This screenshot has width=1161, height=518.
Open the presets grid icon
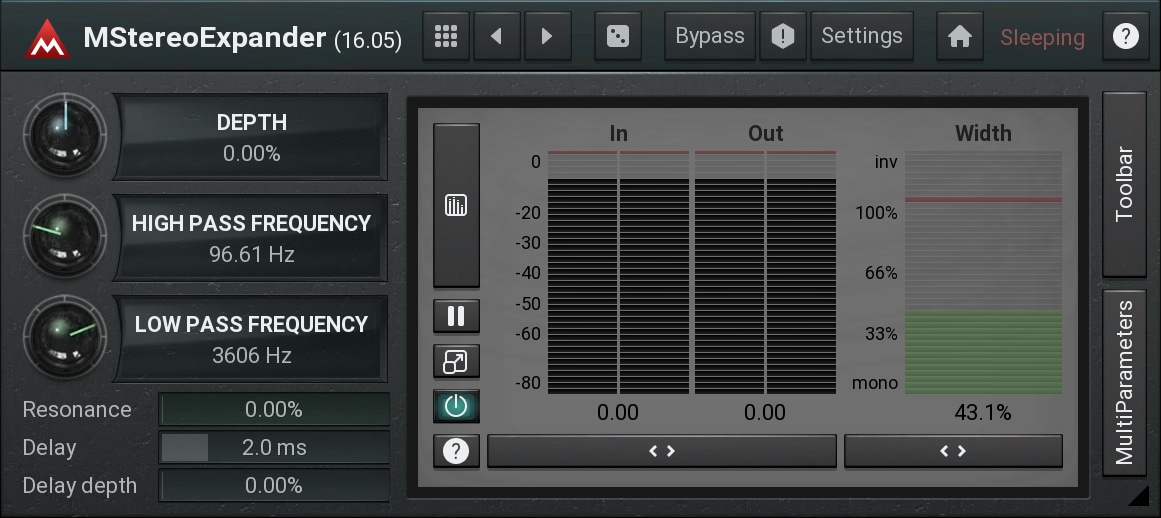pos(446,36)
